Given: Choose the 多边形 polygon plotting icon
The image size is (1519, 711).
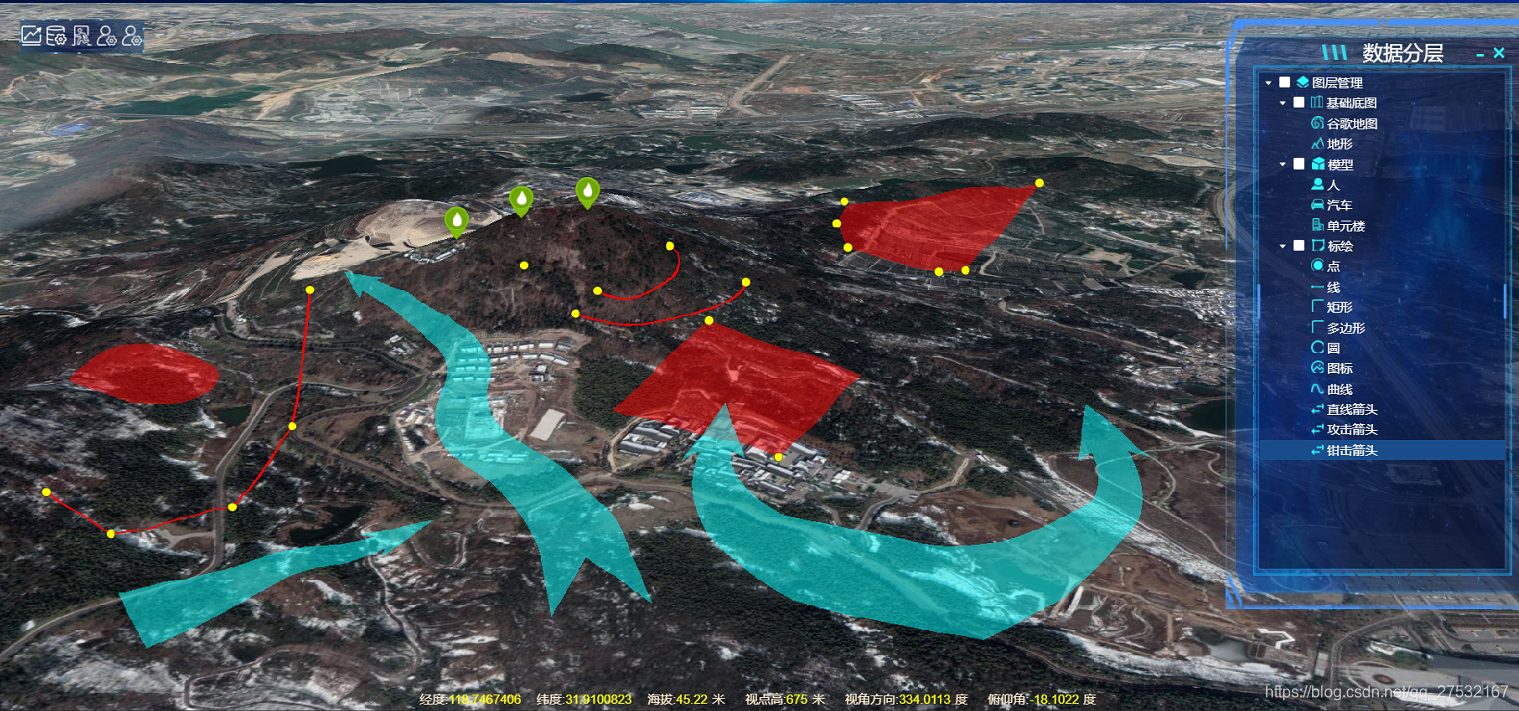Looking at the screenshot, I should click(x=1317, y=328).
